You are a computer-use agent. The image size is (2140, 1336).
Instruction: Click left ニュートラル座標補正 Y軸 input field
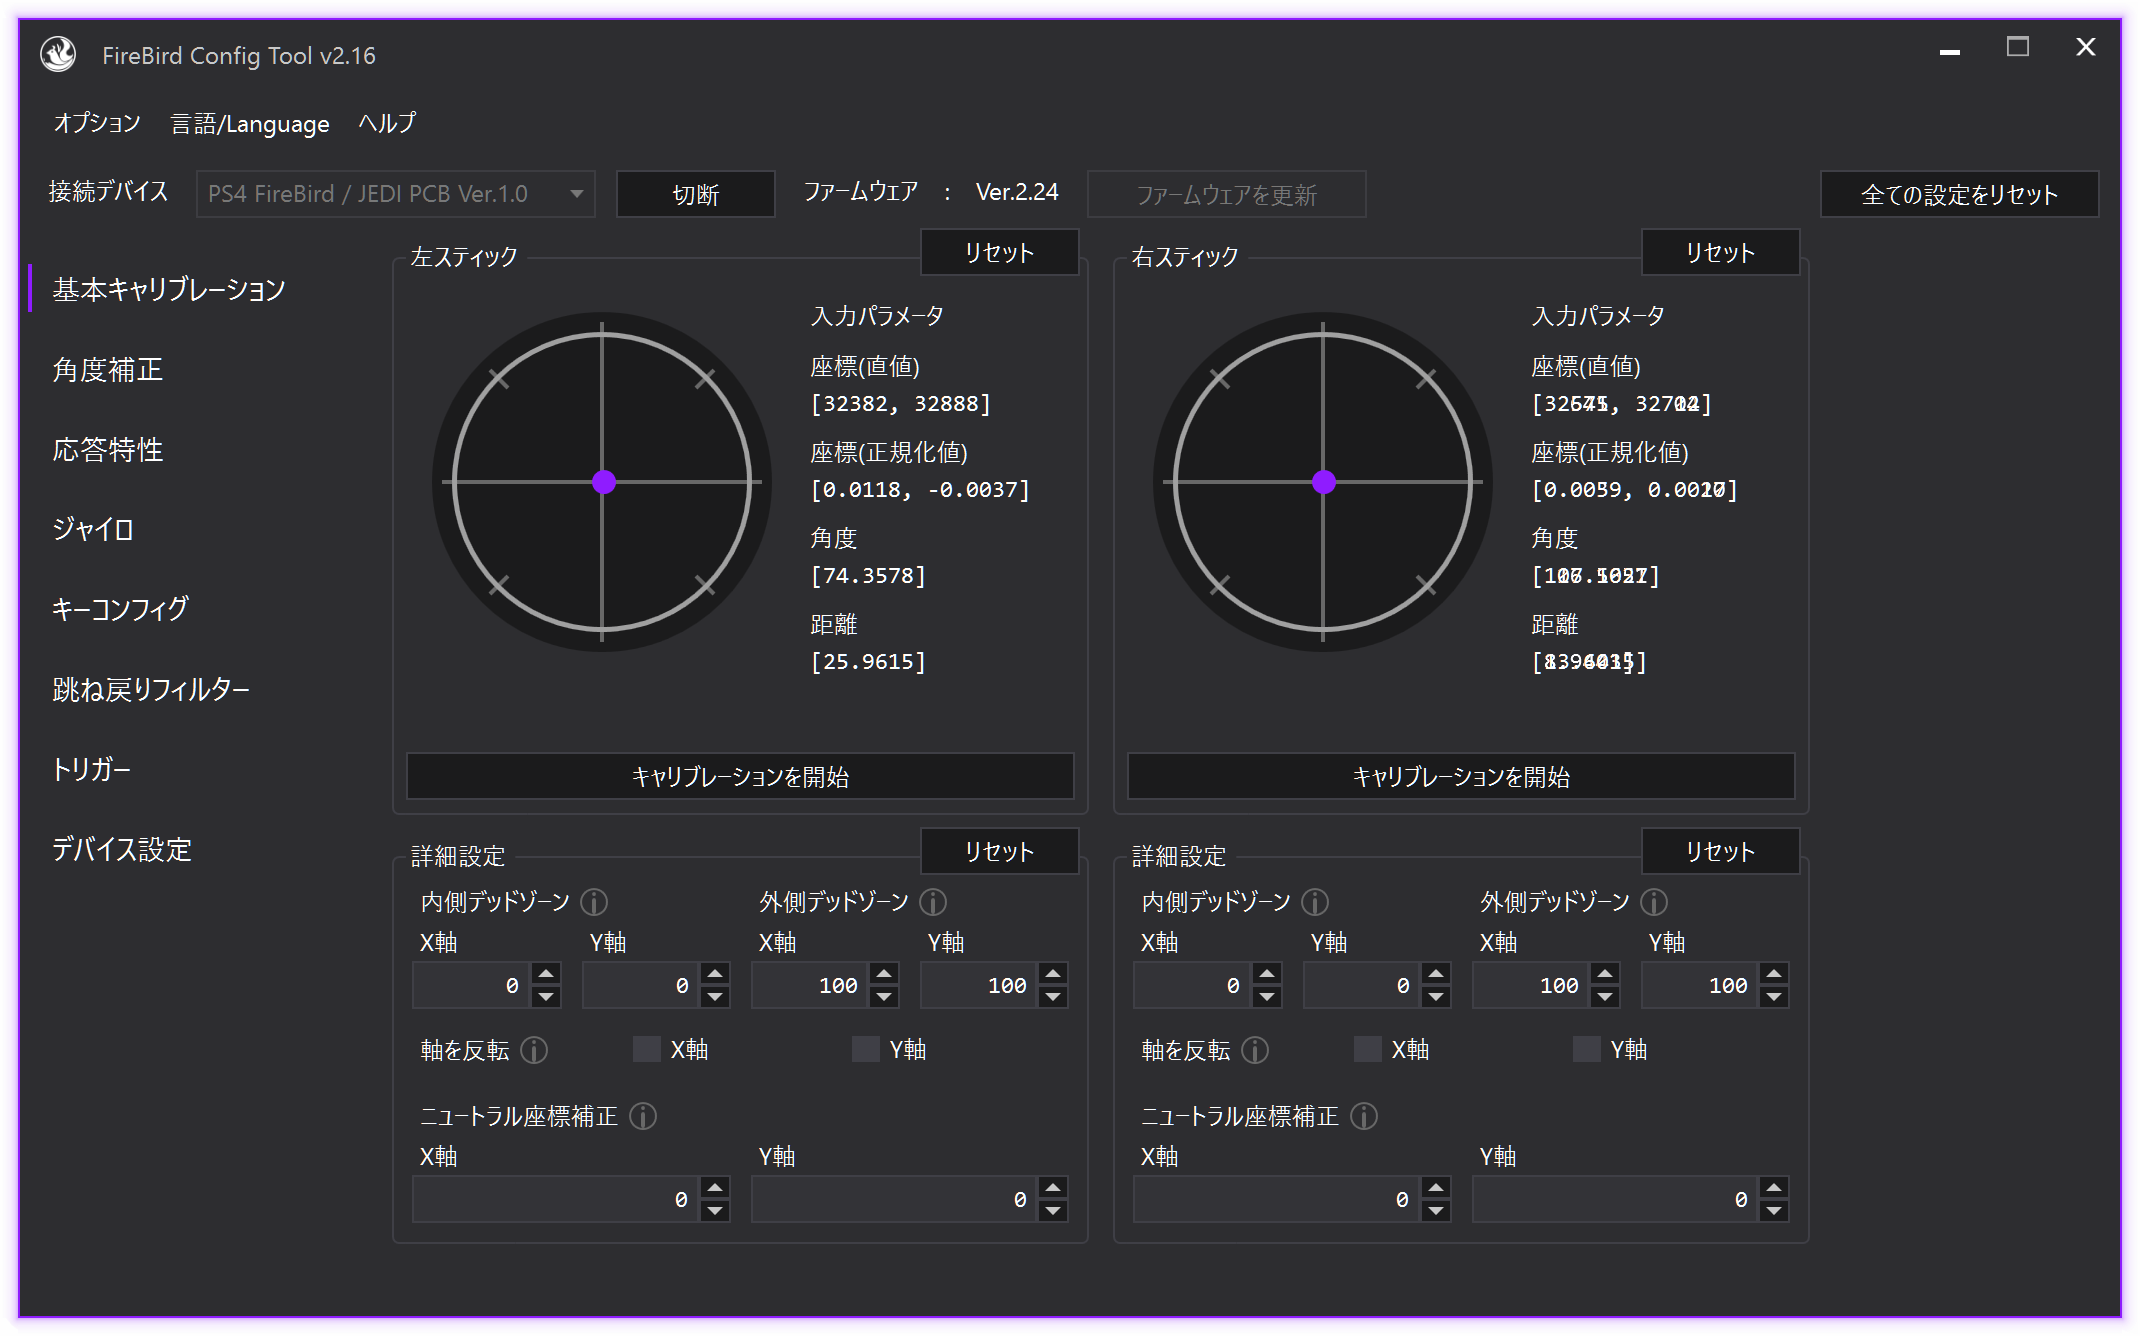pyautogui.click(x=892, y=1199)
